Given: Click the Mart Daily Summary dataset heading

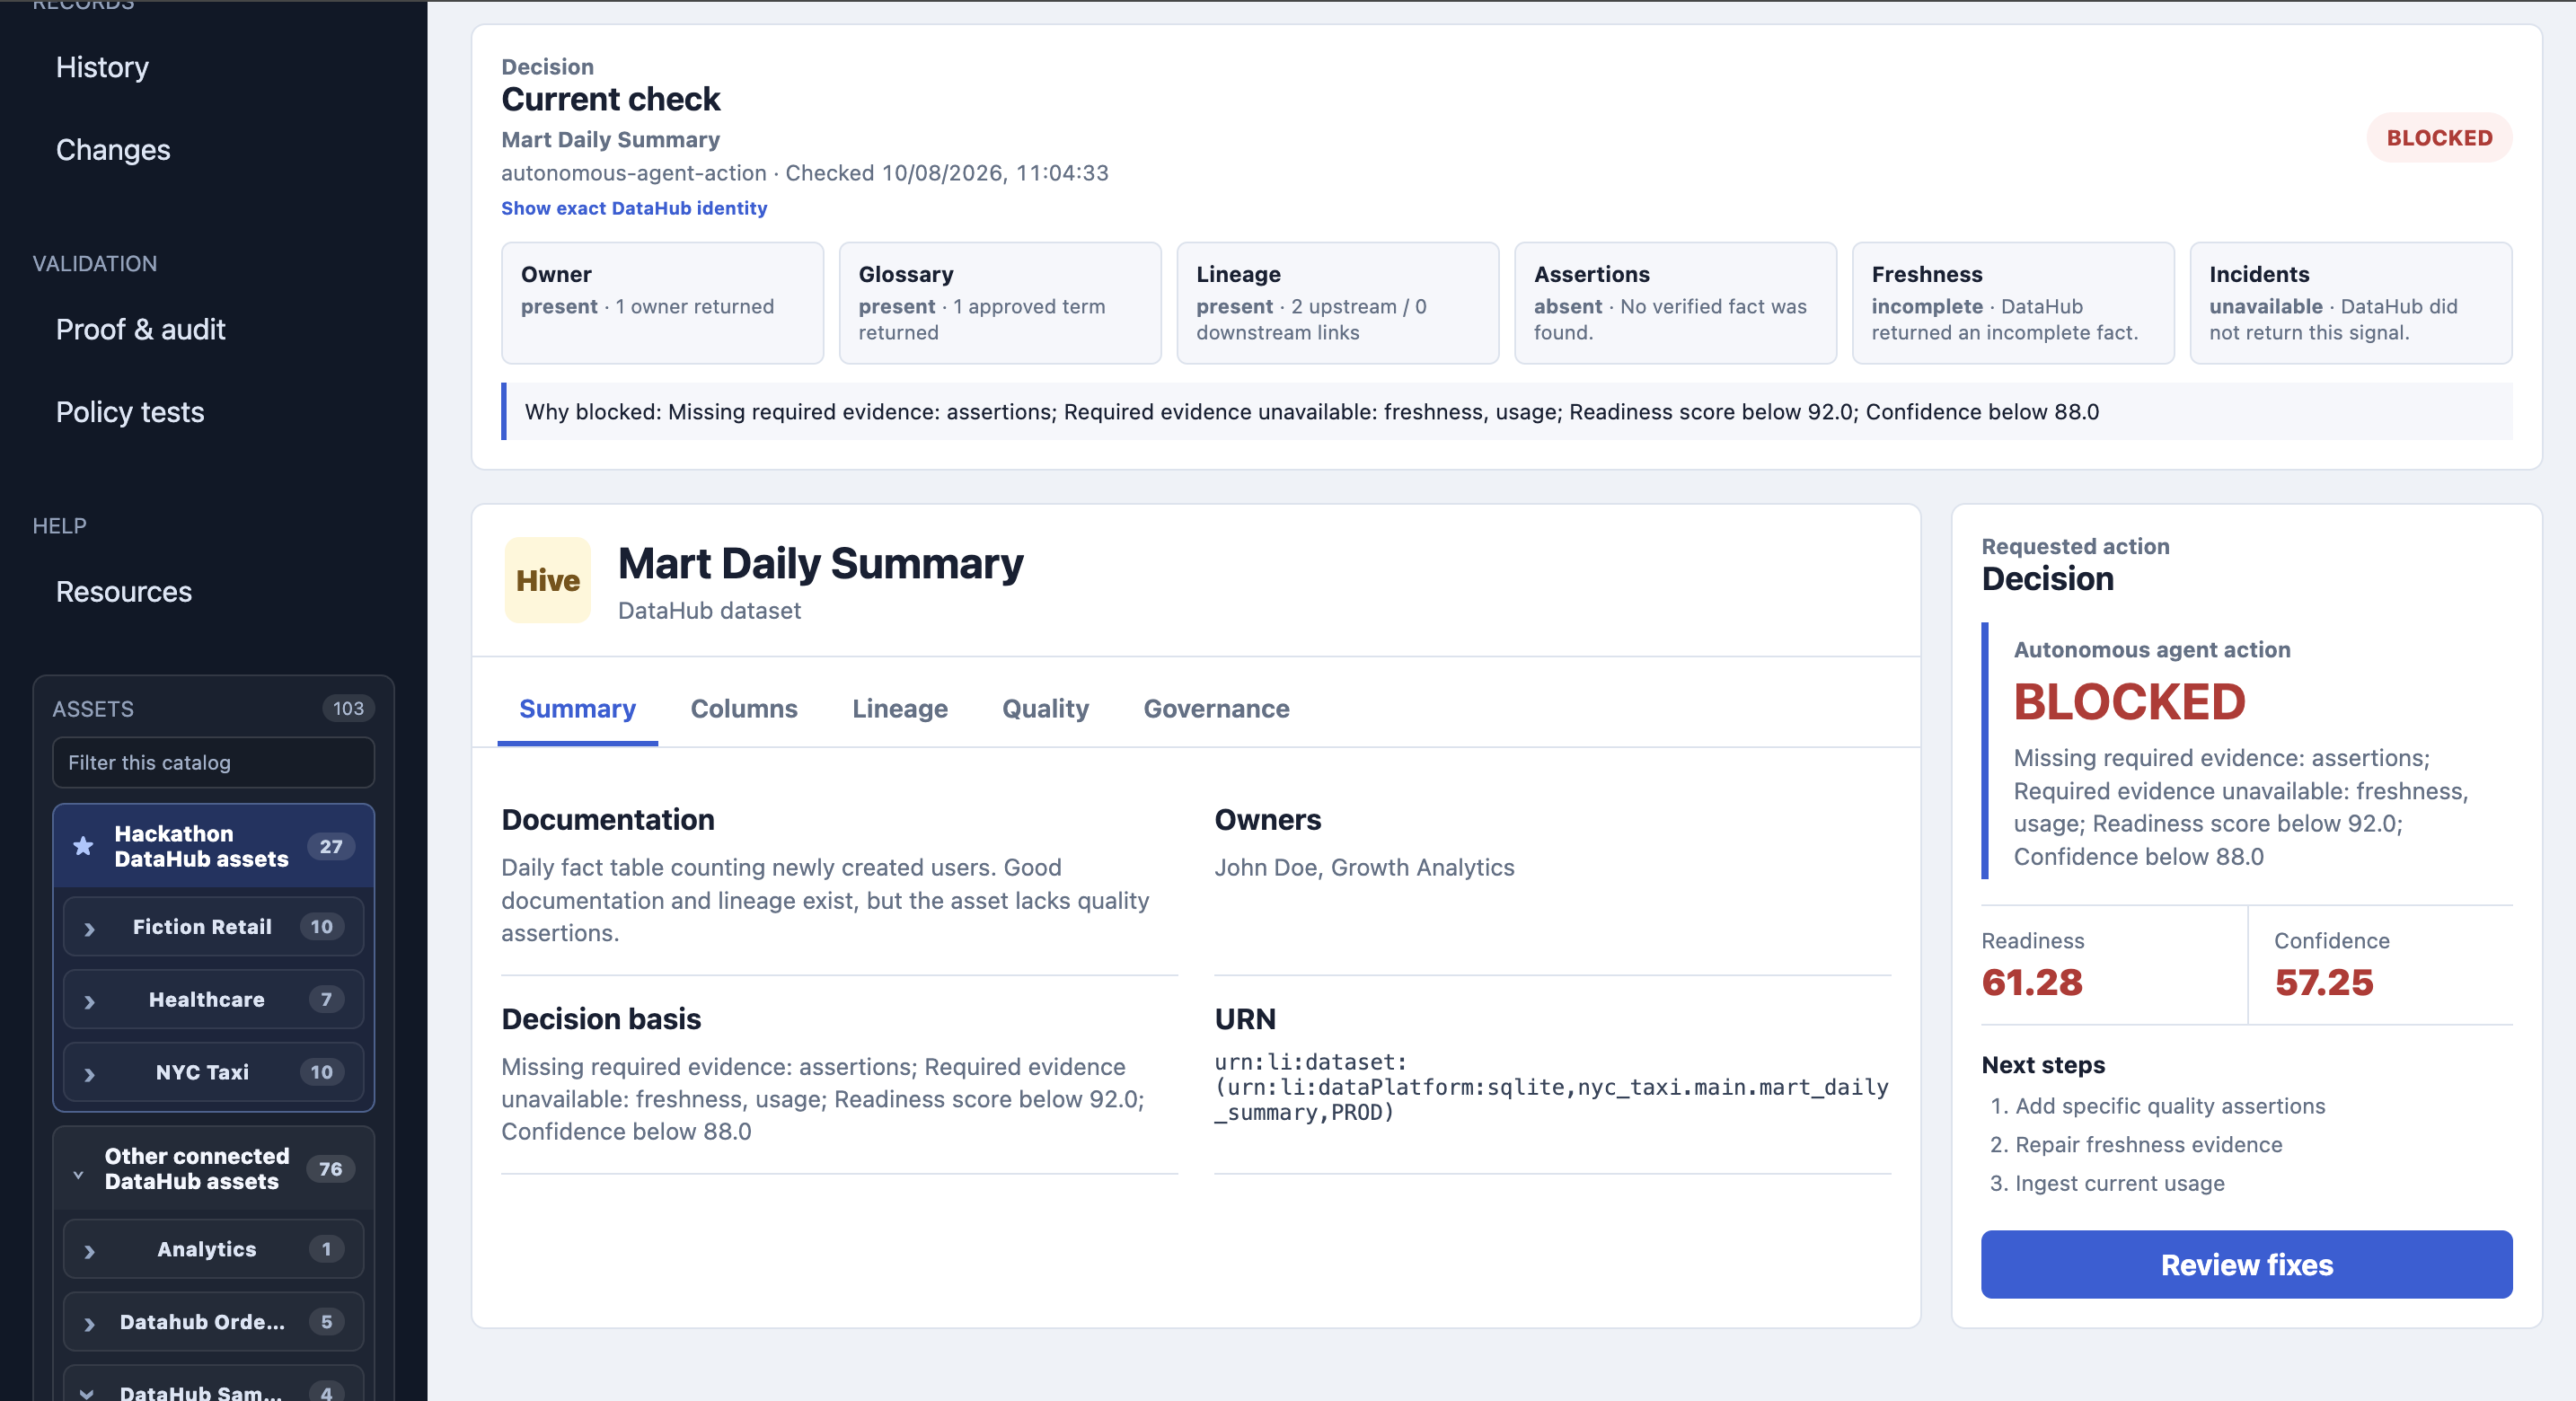Looking at the screenshot, I should [820, 563].
